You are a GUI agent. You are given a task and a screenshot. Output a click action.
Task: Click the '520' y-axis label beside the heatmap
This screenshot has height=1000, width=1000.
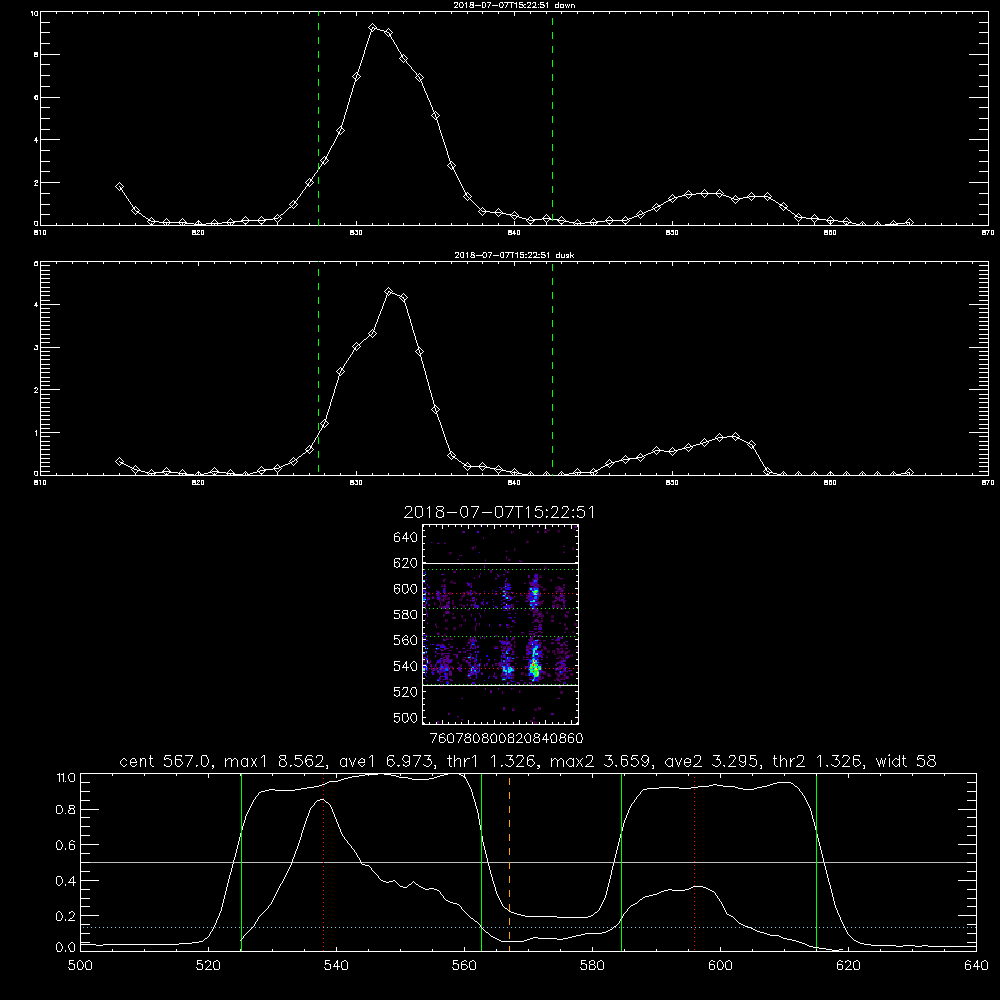tap(406, 692)
